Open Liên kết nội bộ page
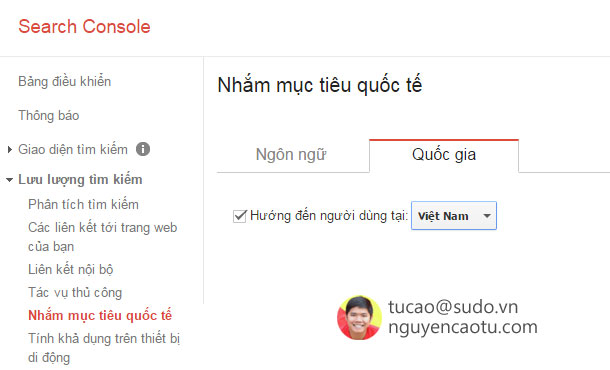 70,269
